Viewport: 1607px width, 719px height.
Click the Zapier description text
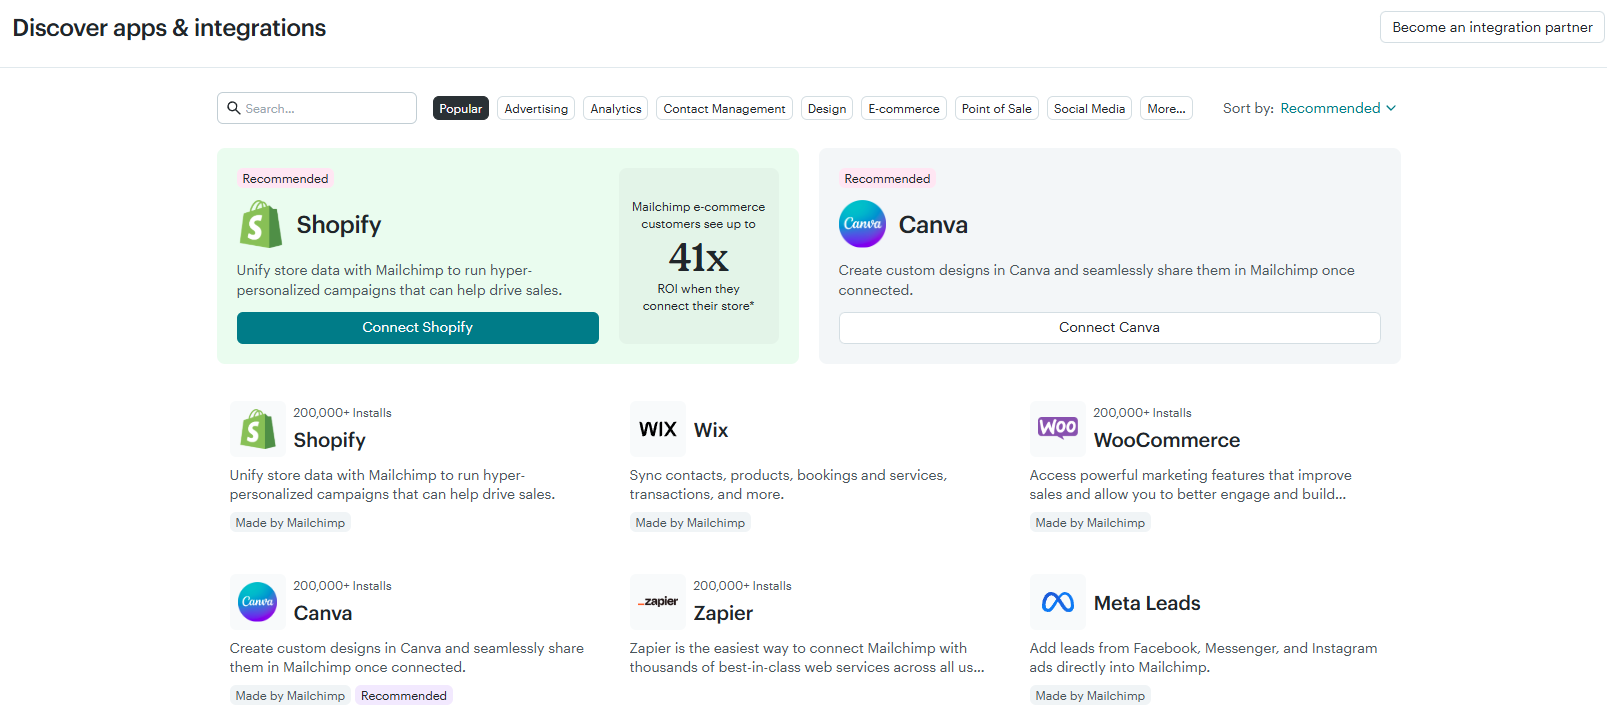[807, 658]
